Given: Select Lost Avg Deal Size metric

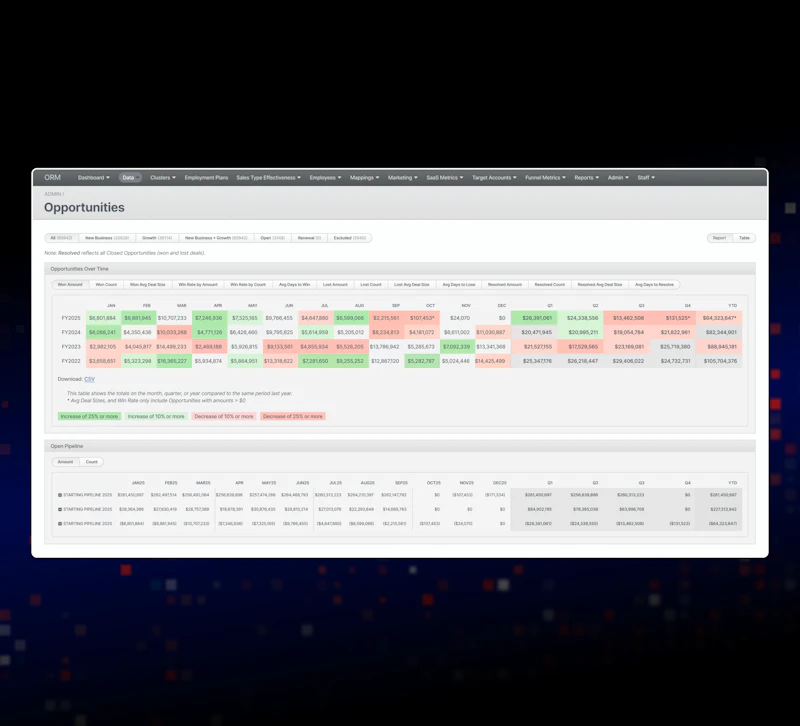Looking at the screenshot, I should (412, 285).
